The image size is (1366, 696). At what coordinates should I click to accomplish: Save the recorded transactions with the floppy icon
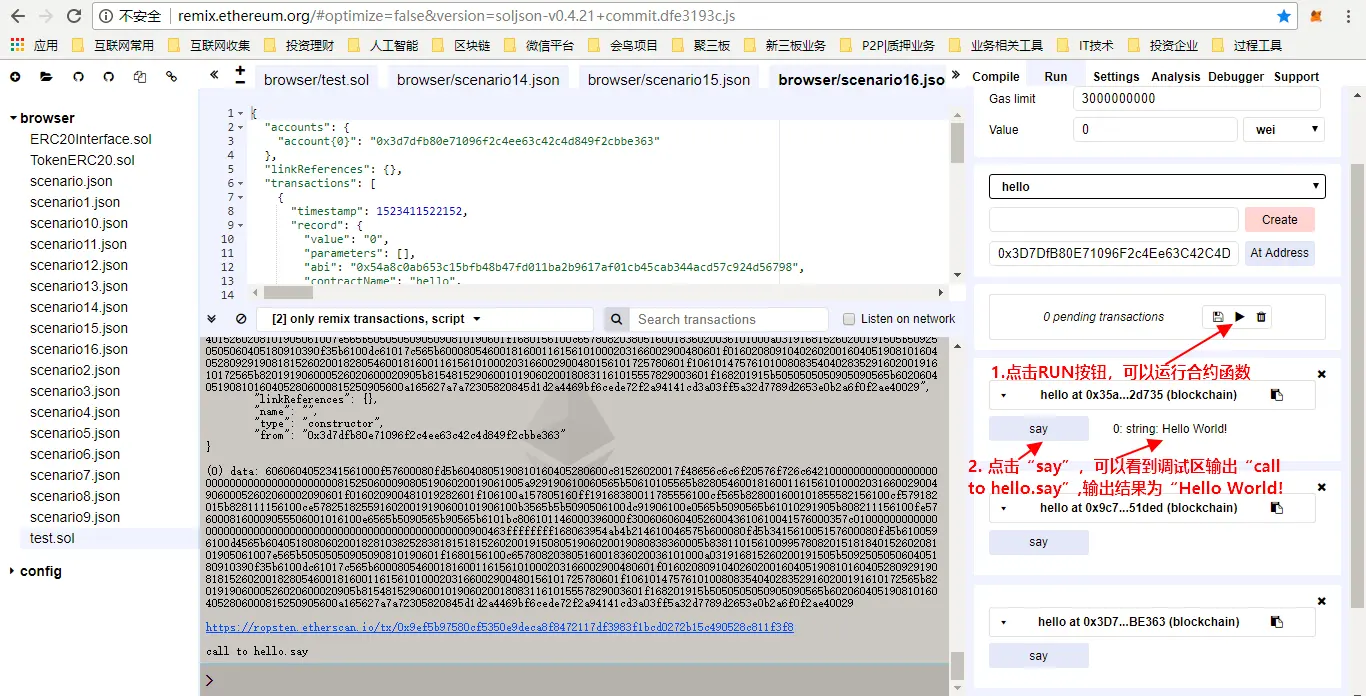(1218, 317)
